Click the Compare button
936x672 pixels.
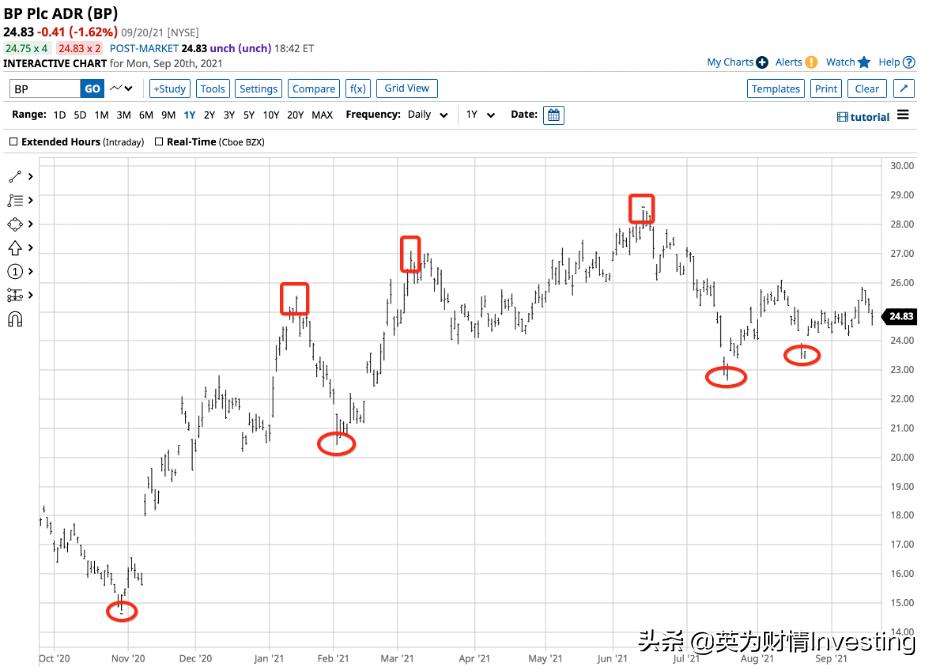[313, 89]
